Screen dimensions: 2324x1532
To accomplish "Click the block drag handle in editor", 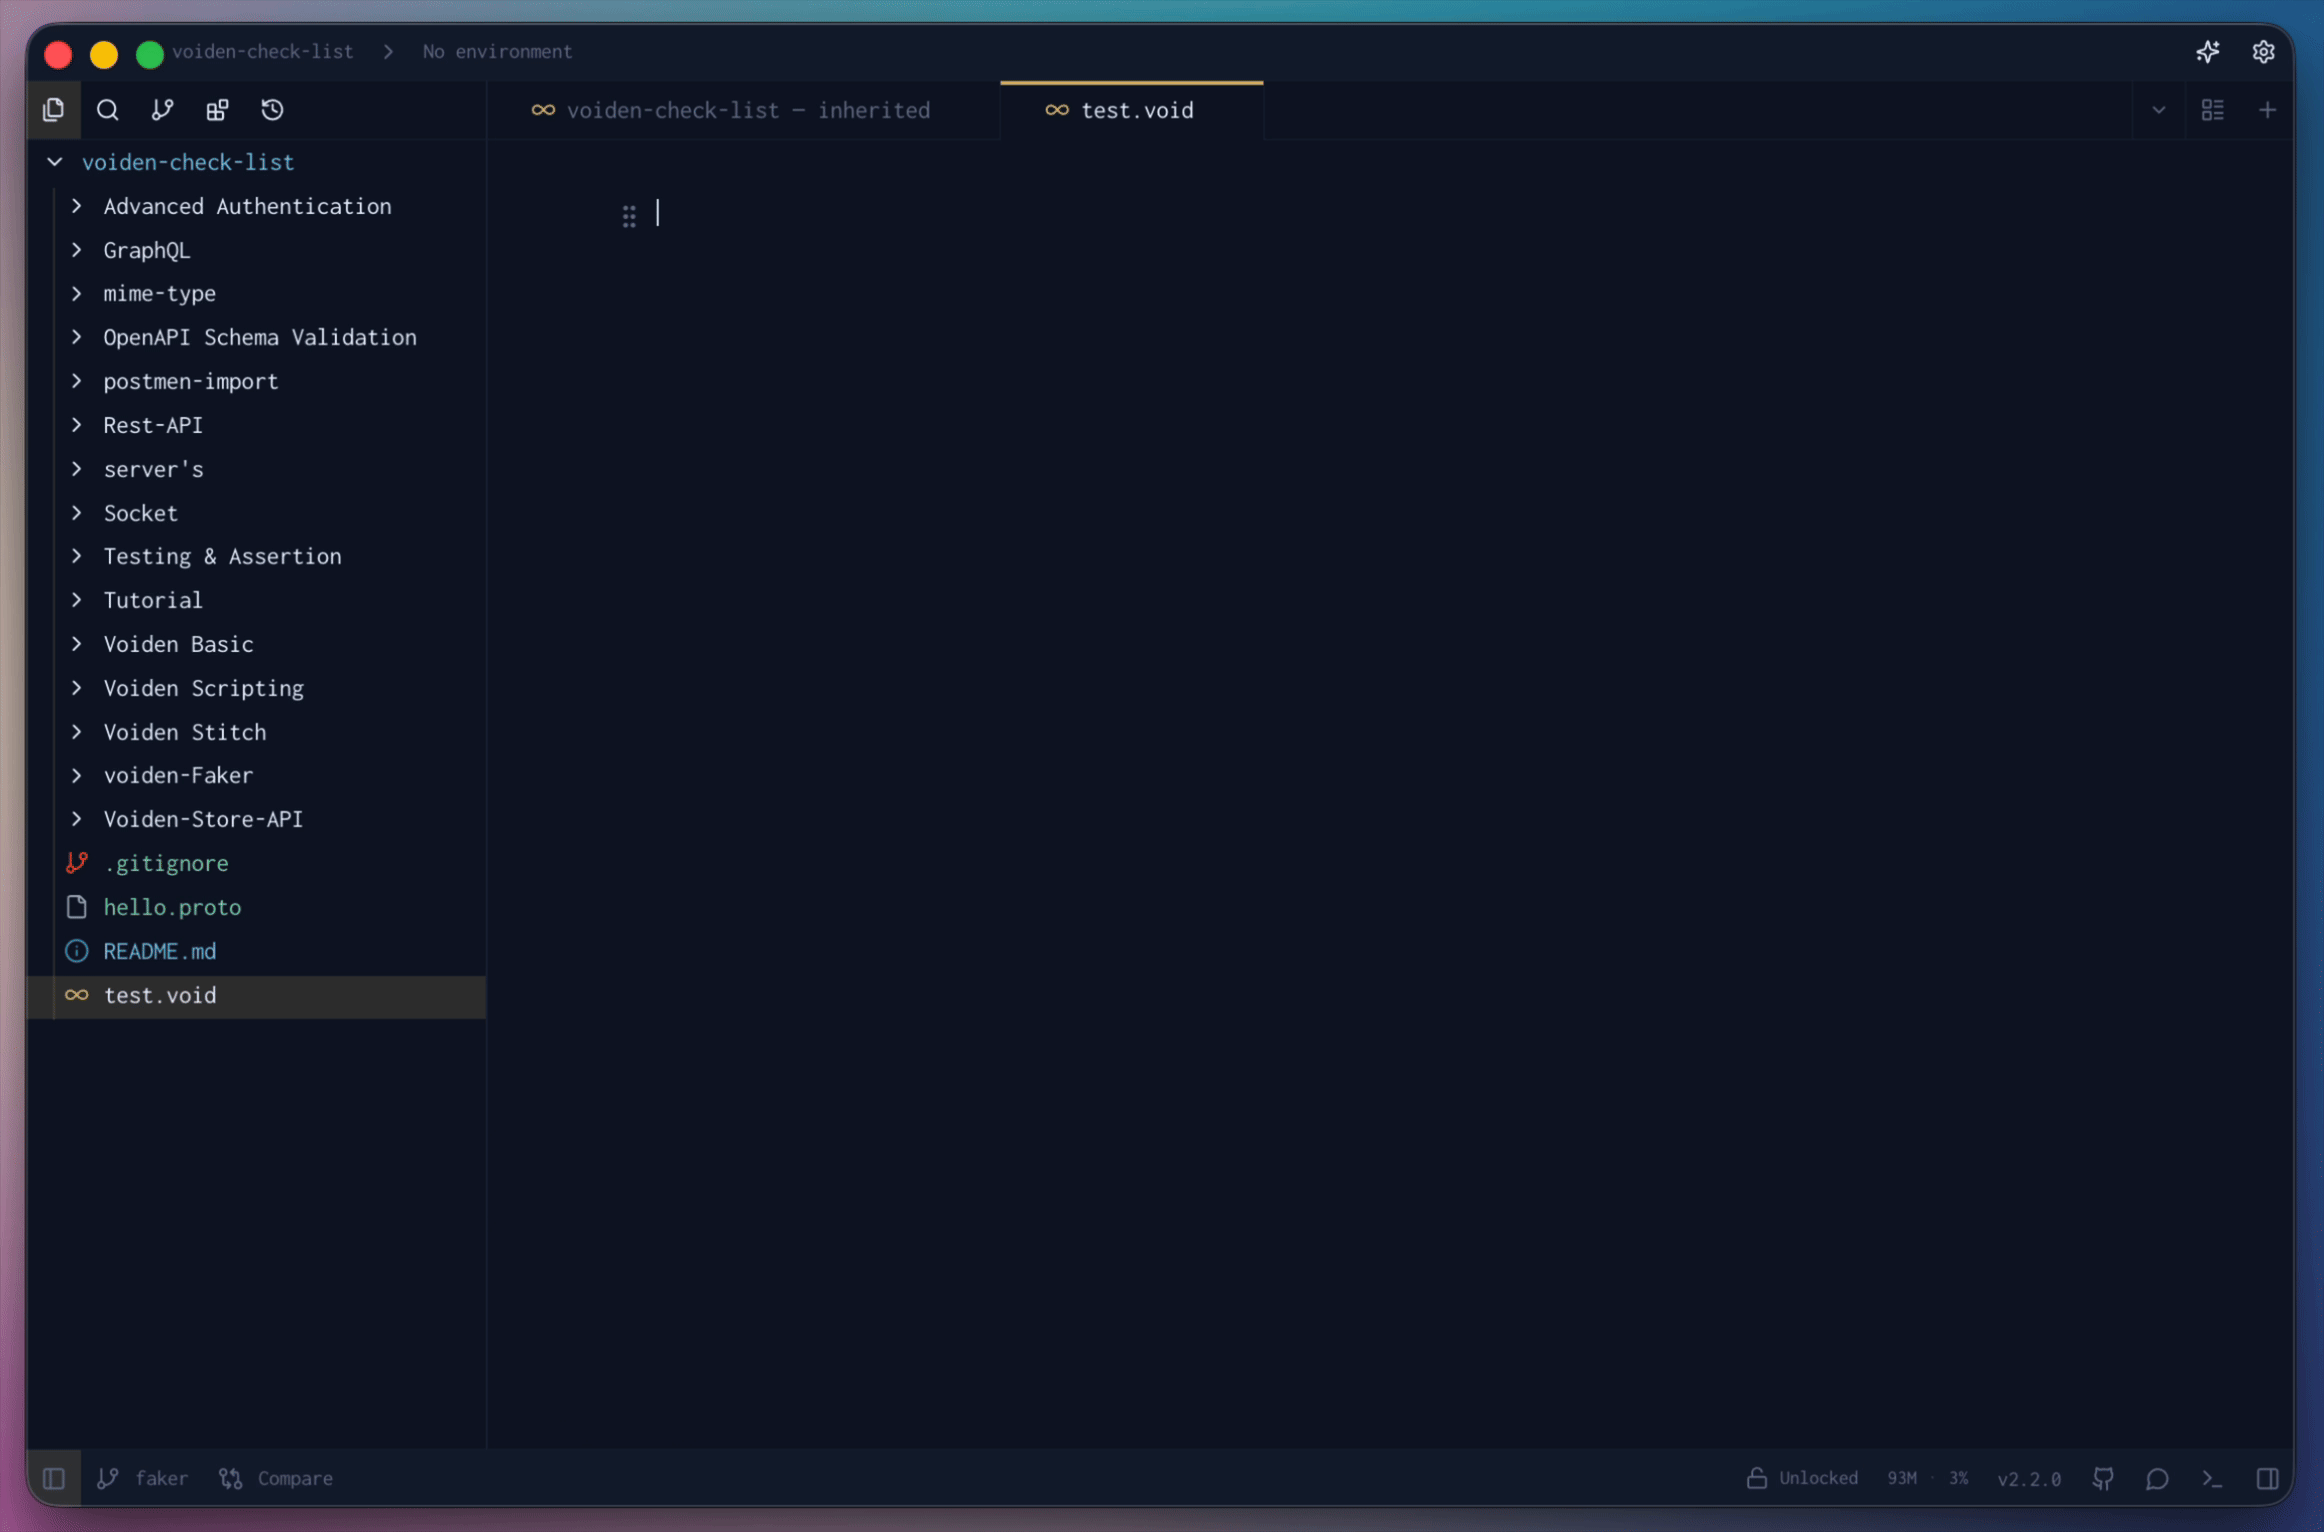I will pyautogui.click(x=629, y=216).
